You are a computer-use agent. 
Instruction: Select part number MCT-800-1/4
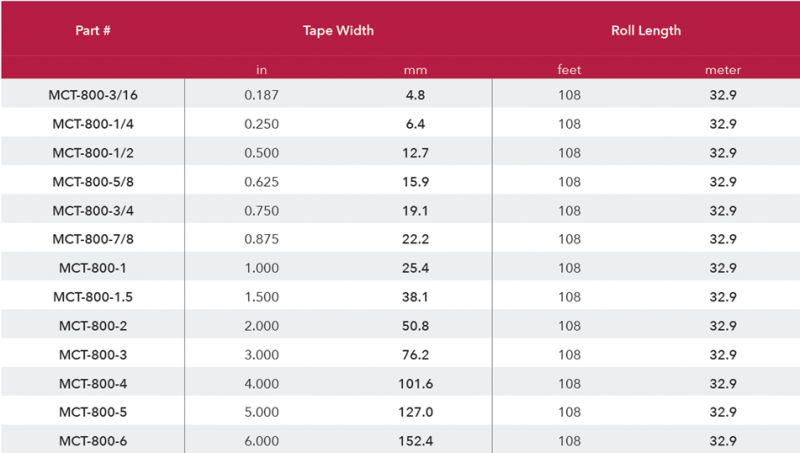coord(93,124)
